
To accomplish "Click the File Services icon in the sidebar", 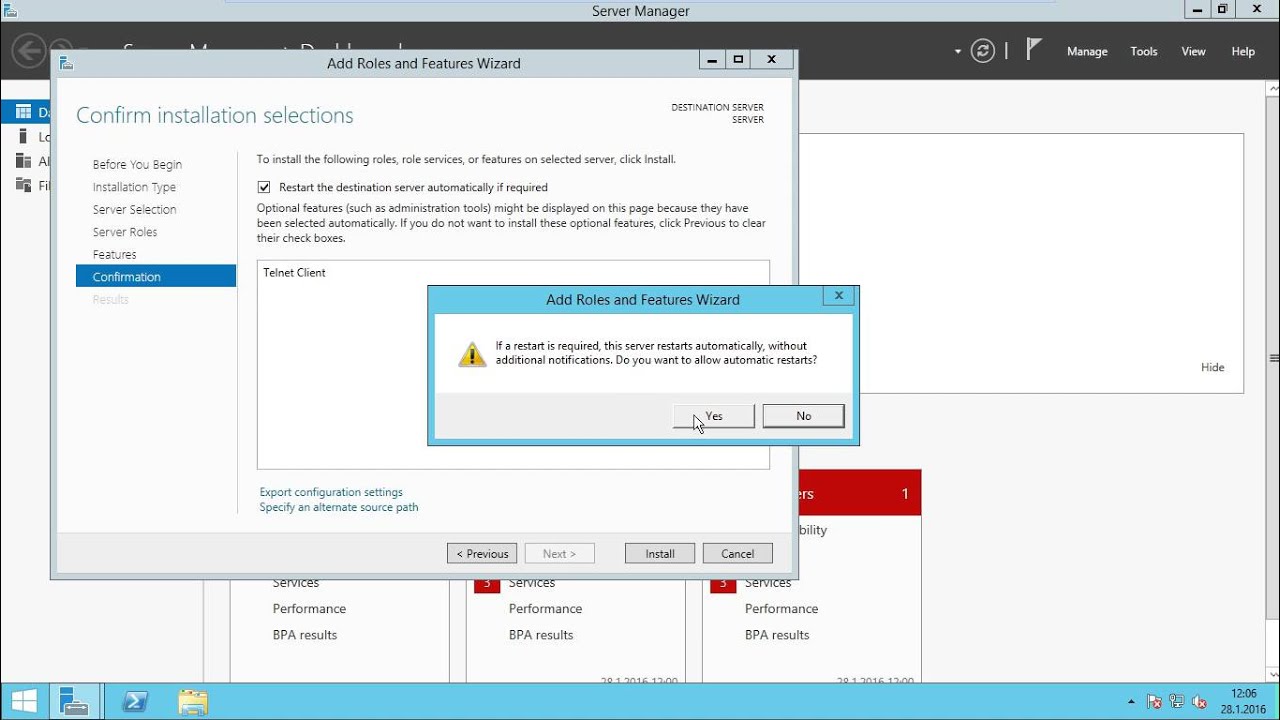I will coord(23,185).
